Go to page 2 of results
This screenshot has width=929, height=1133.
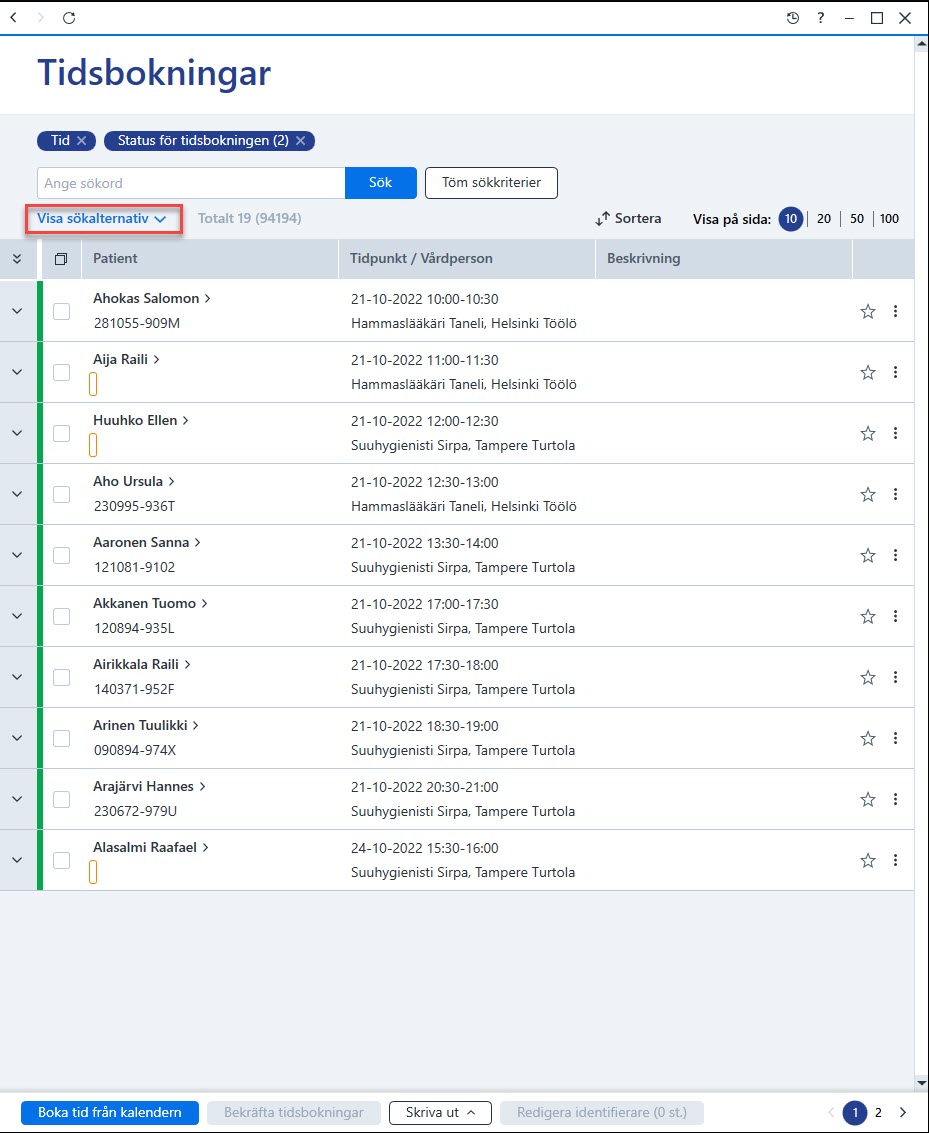(878, 1113)
